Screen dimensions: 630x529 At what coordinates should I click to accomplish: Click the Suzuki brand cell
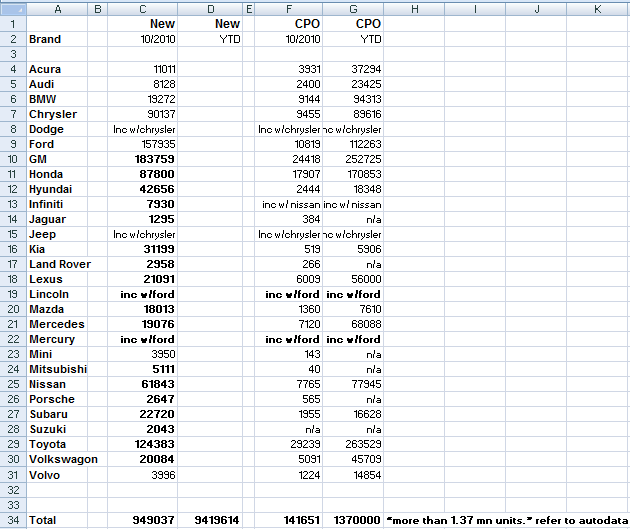click(x=57, y=429)
